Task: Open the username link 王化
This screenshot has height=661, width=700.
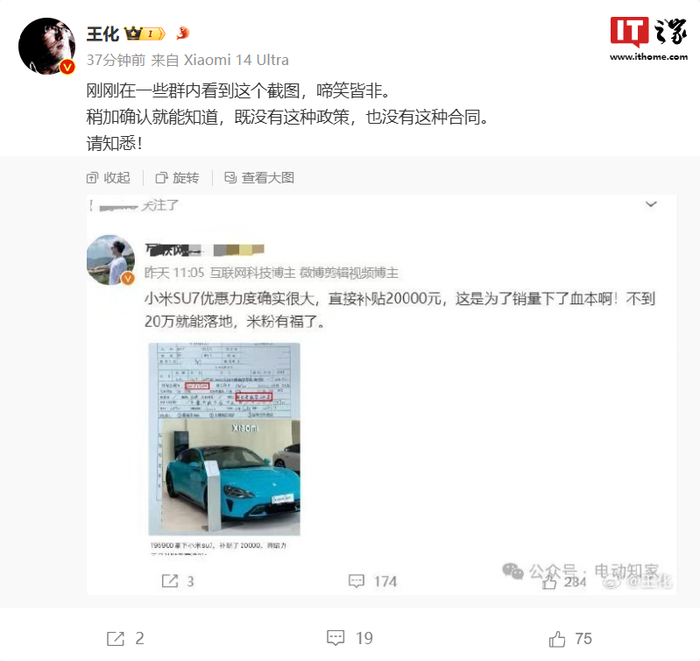Action: pyautogui.click(x=103, y=34)
